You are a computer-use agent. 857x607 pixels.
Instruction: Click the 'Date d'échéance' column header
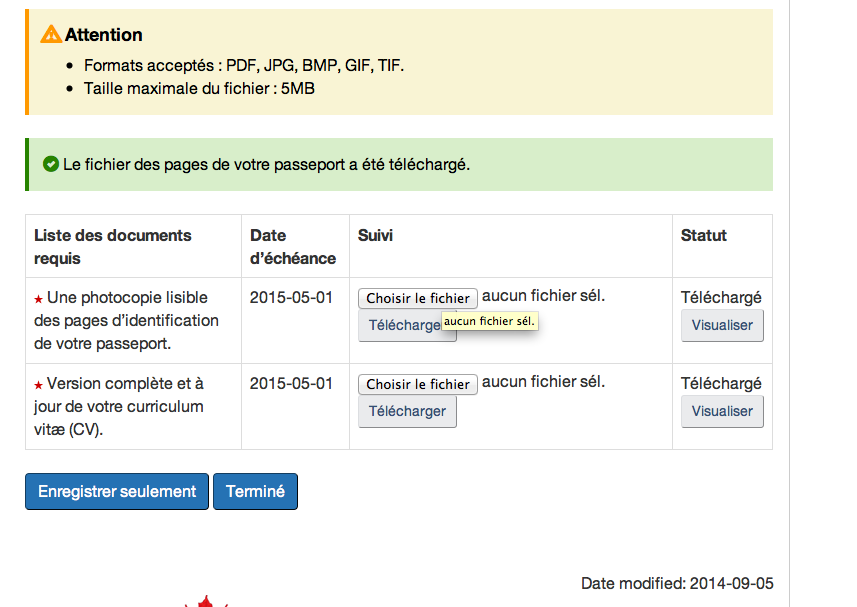[292, 246]
